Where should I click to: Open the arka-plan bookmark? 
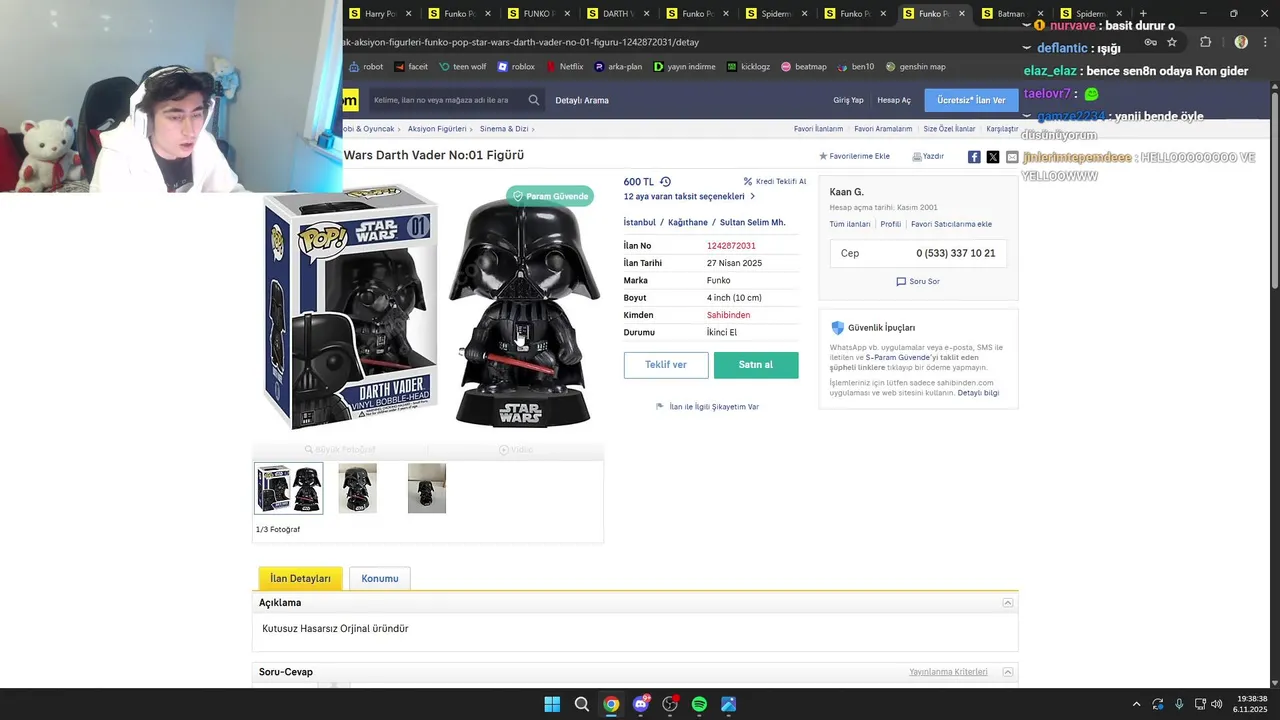pos(618,67)
